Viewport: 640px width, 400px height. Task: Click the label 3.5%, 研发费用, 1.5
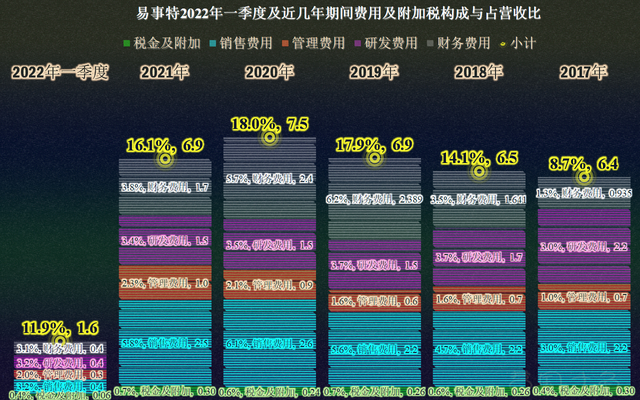tap(269, 245)
